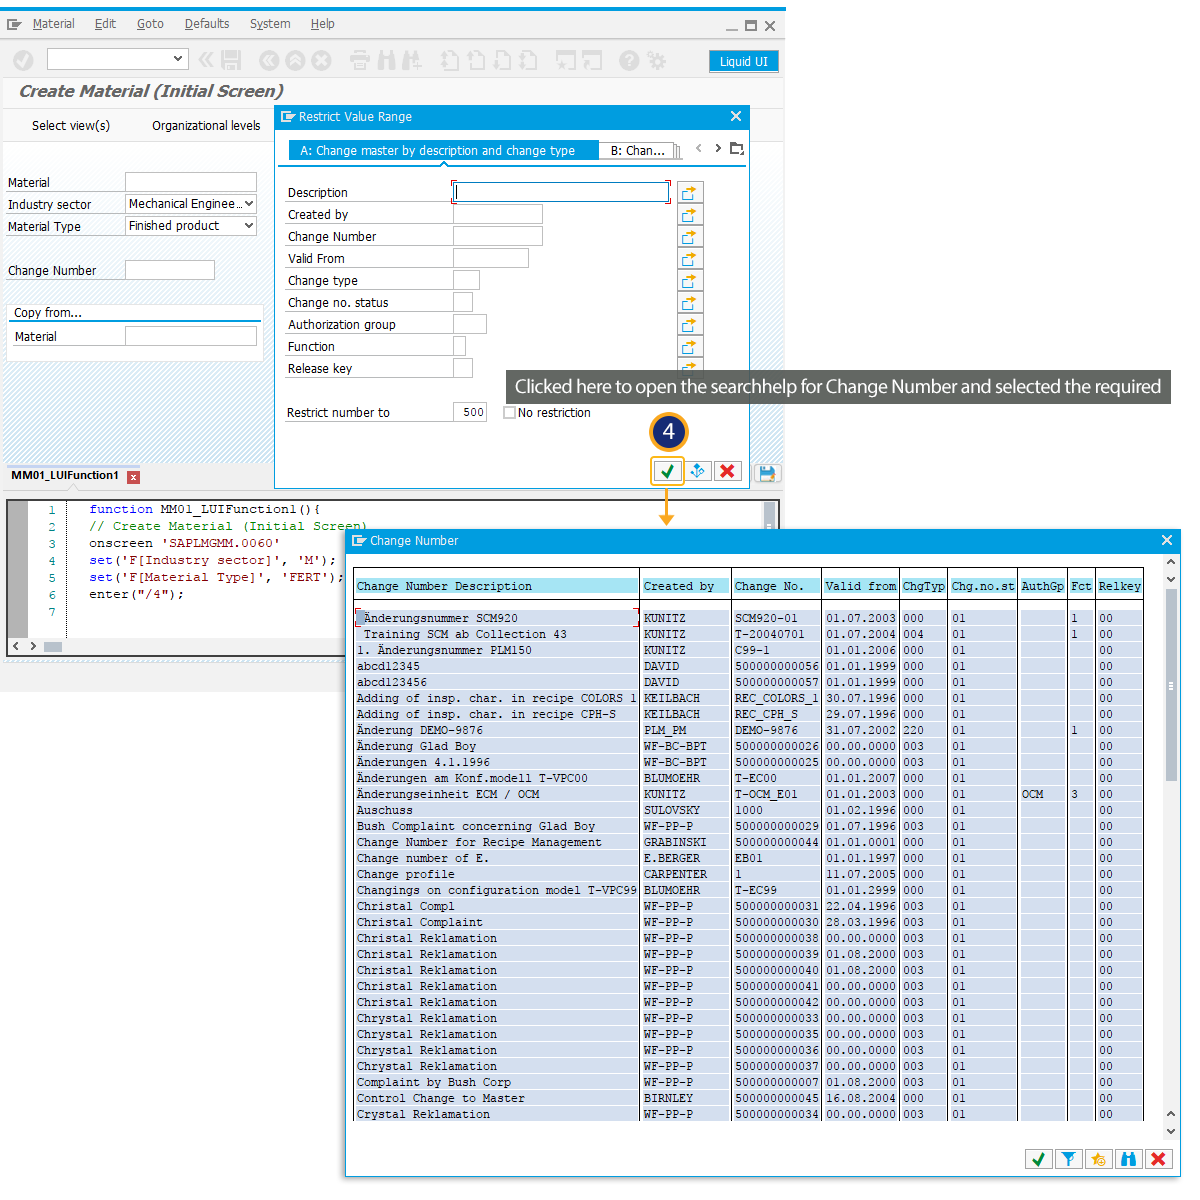Switch to the B: Chan... tab
Image resolution: width=1200 pixels, height=1200 pixels.
(x=638, y=150)
